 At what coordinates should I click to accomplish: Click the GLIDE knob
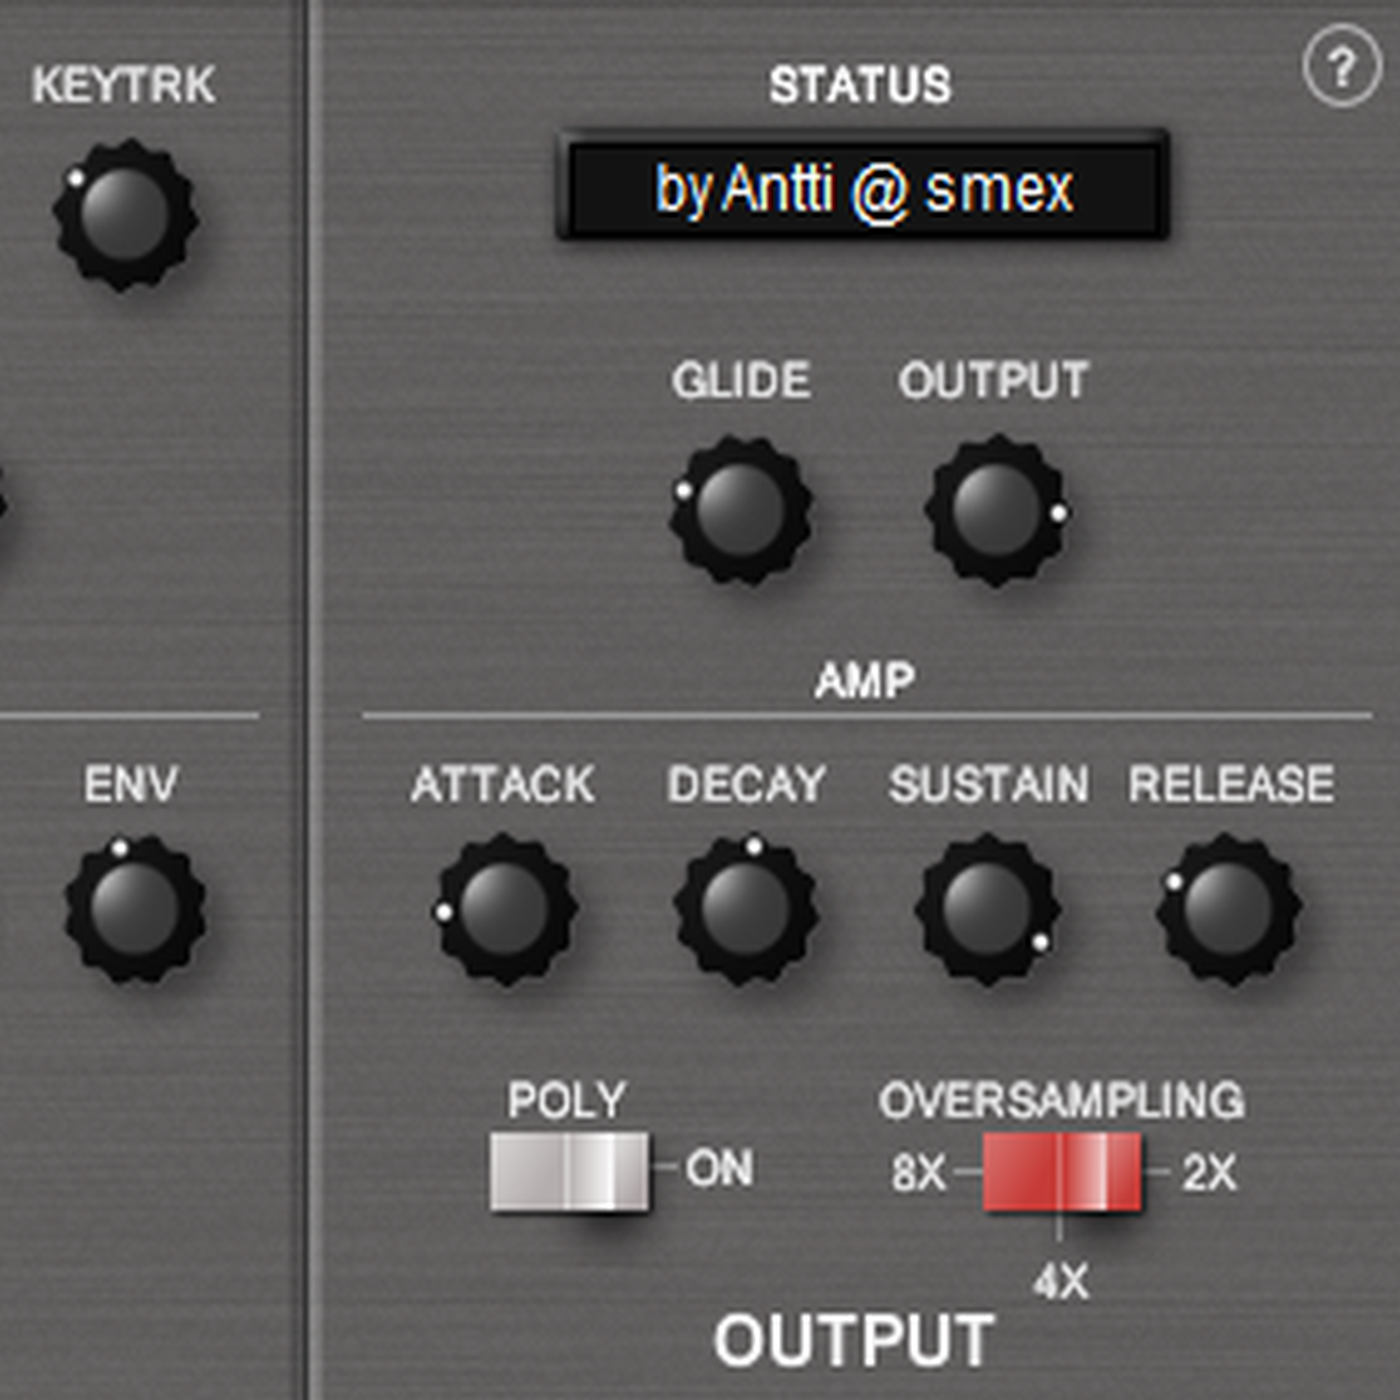(740, 510)
